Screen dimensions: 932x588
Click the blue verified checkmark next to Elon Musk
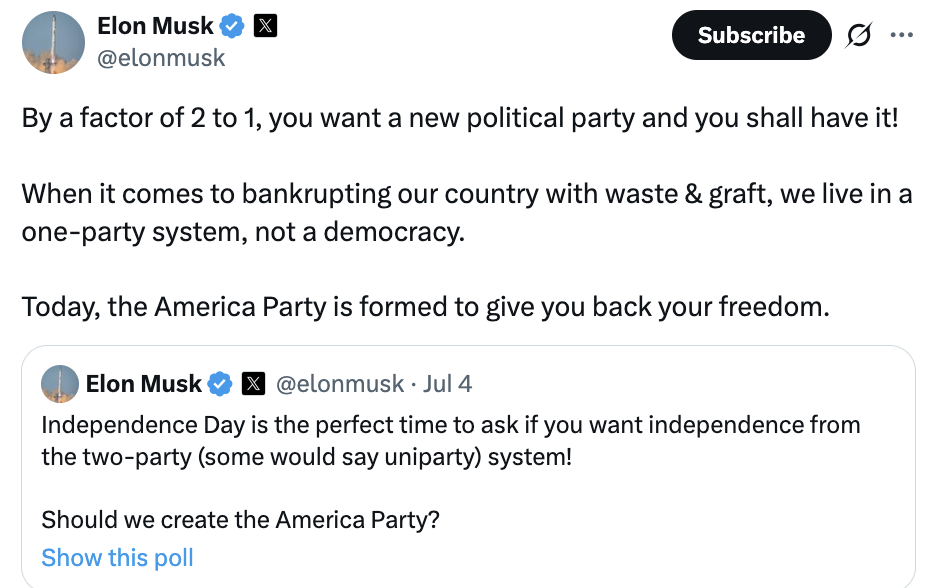[229, 25]
